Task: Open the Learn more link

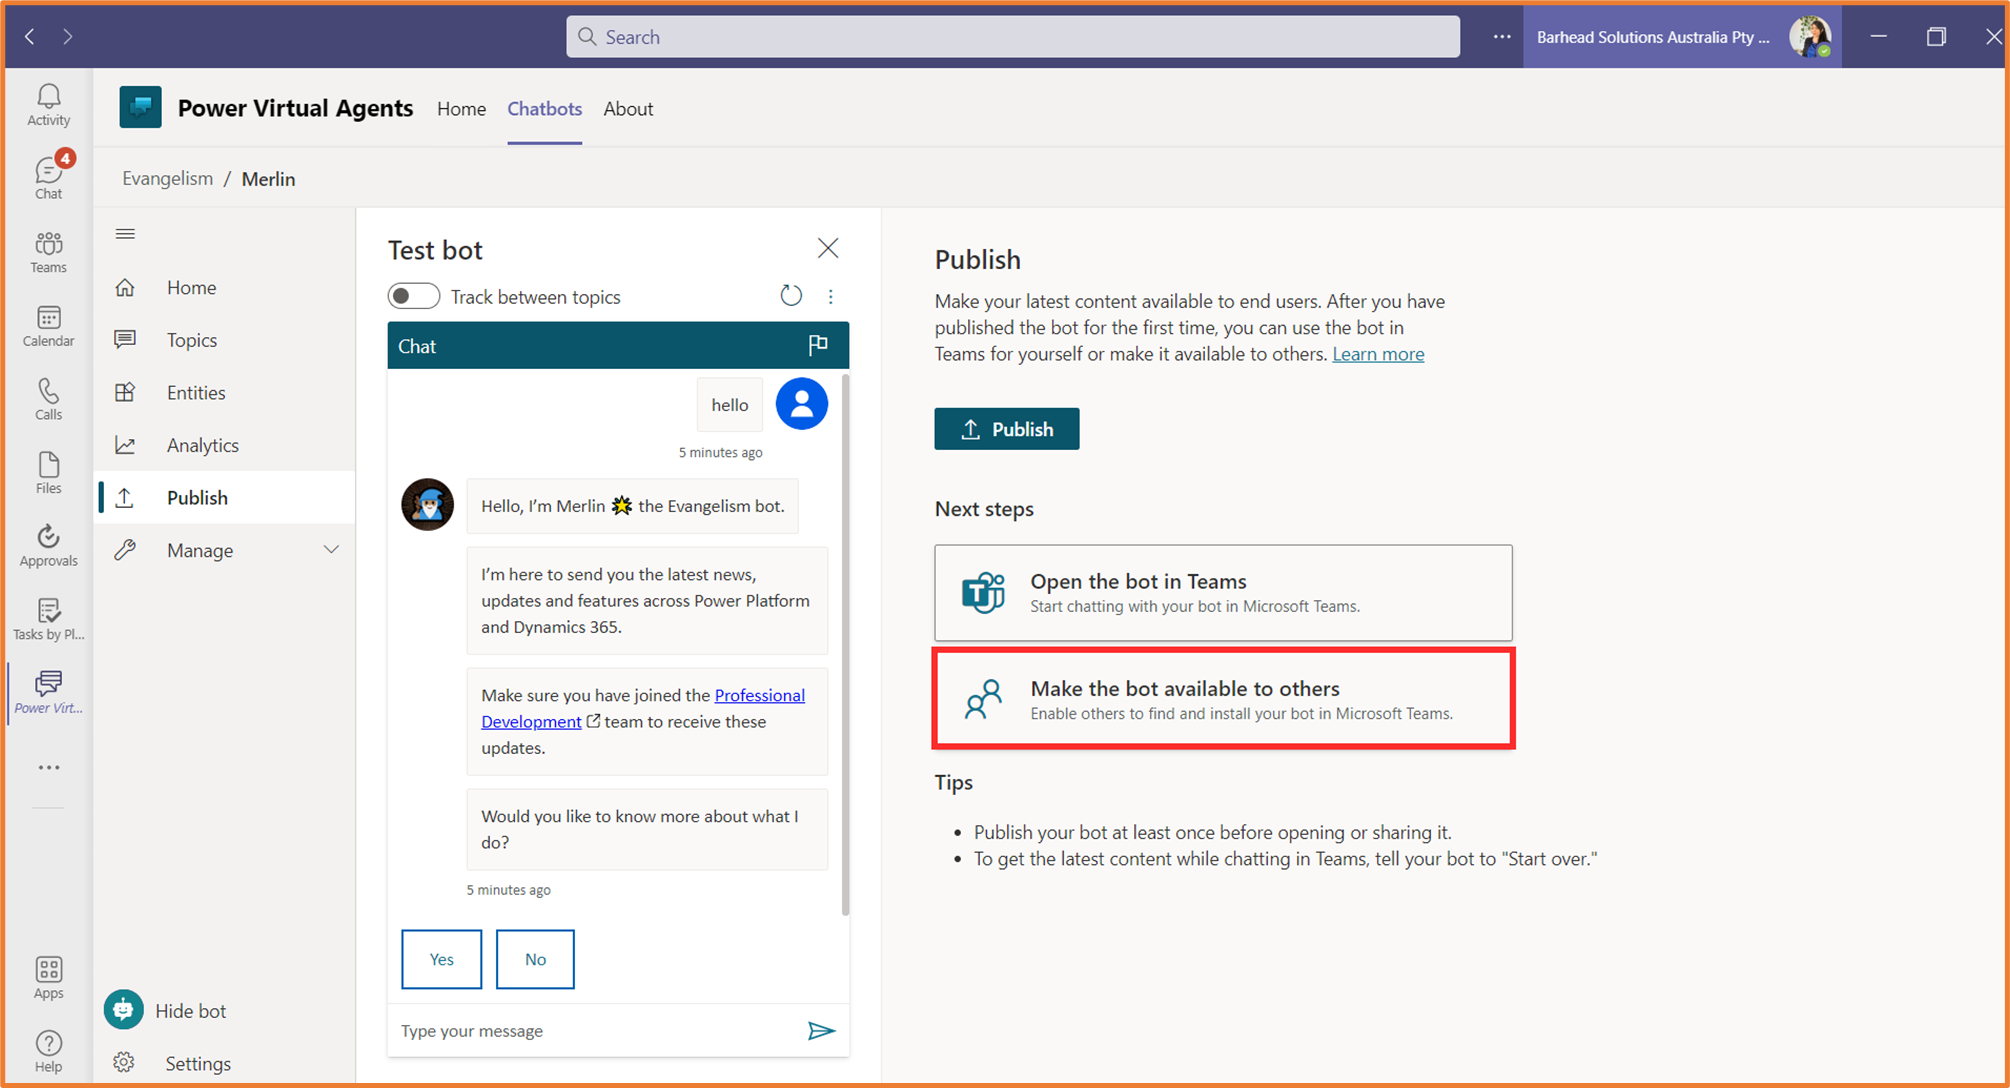Action: pyautogui.click(x=1378, y=353)
